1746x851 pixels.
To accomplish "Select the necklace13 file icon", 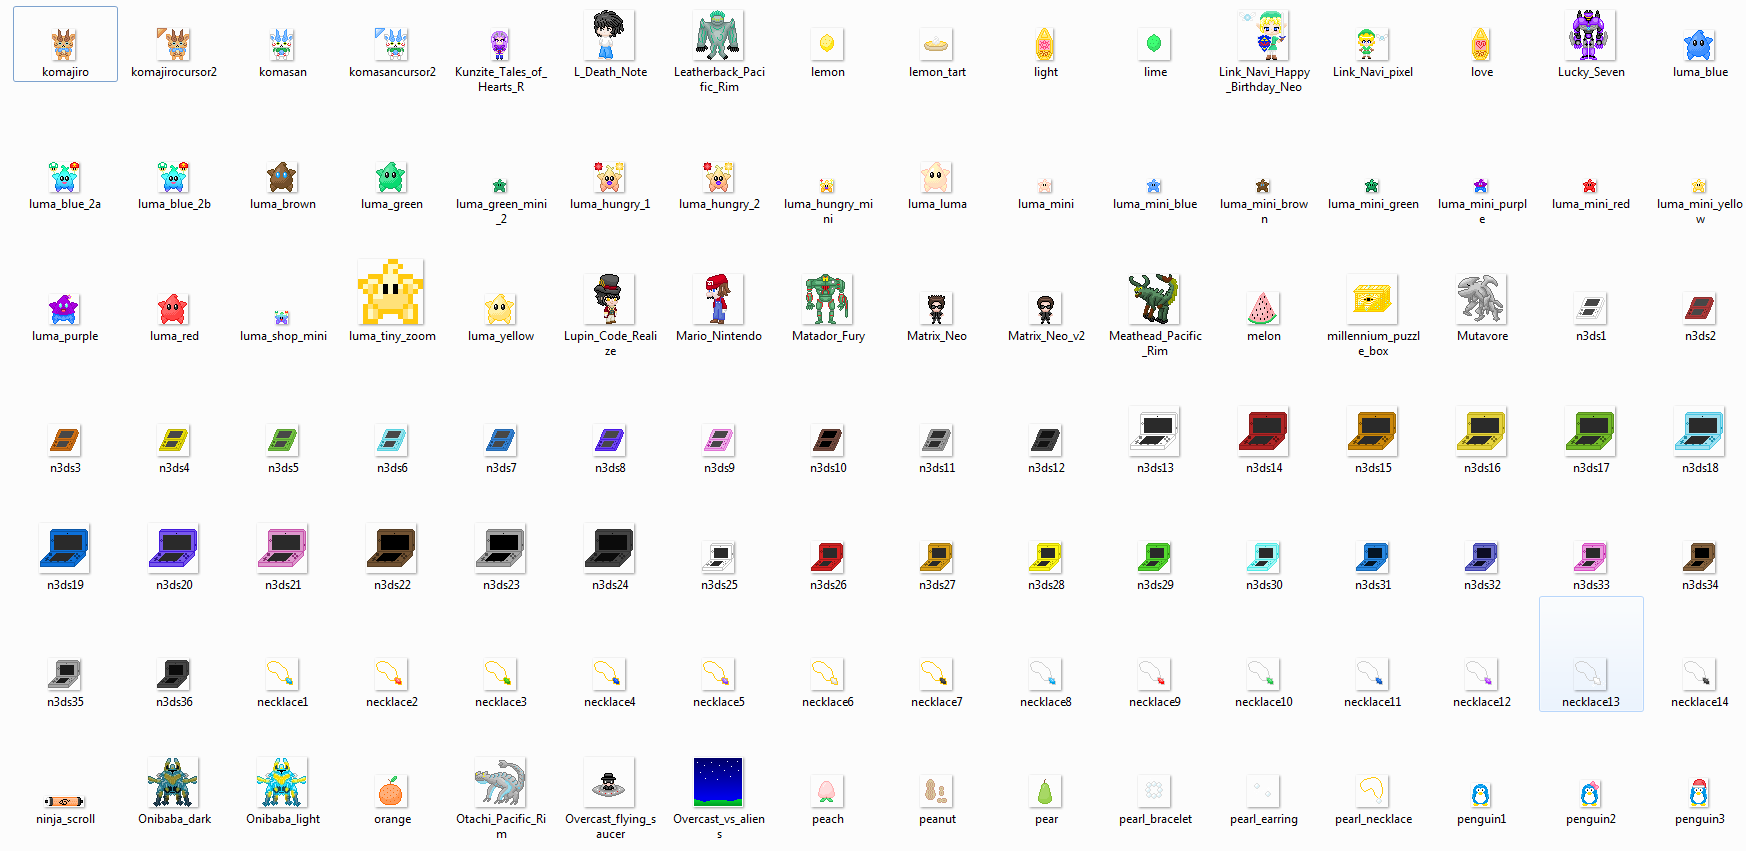I will (1590, 674).
